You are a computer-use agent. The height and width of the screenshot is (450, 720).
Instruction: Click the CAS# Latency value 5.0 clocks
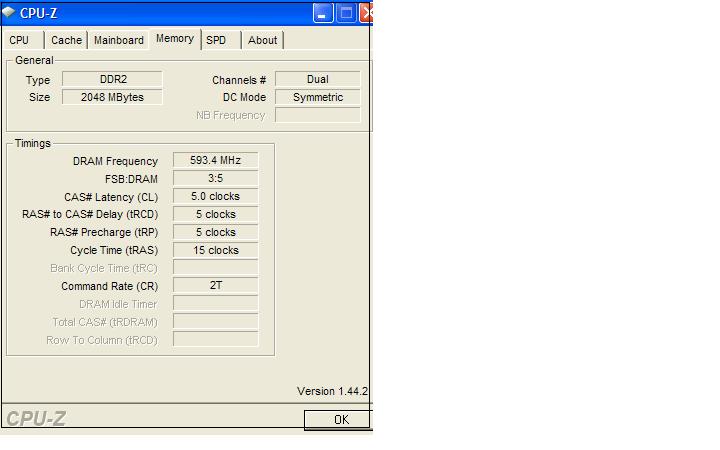pyautogui.click(x=215, y=197)
